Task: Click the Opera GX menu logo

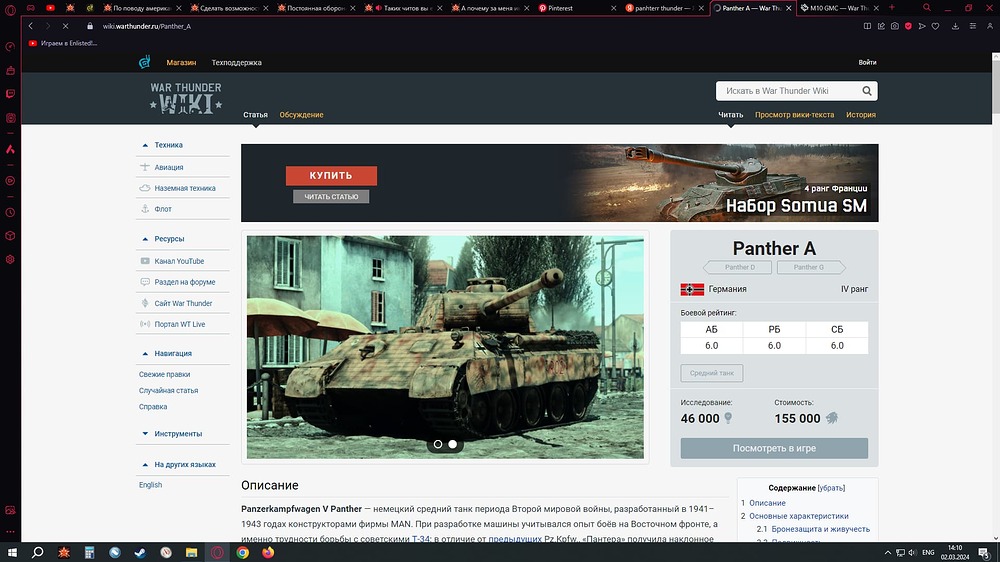Action: (10, 9)
